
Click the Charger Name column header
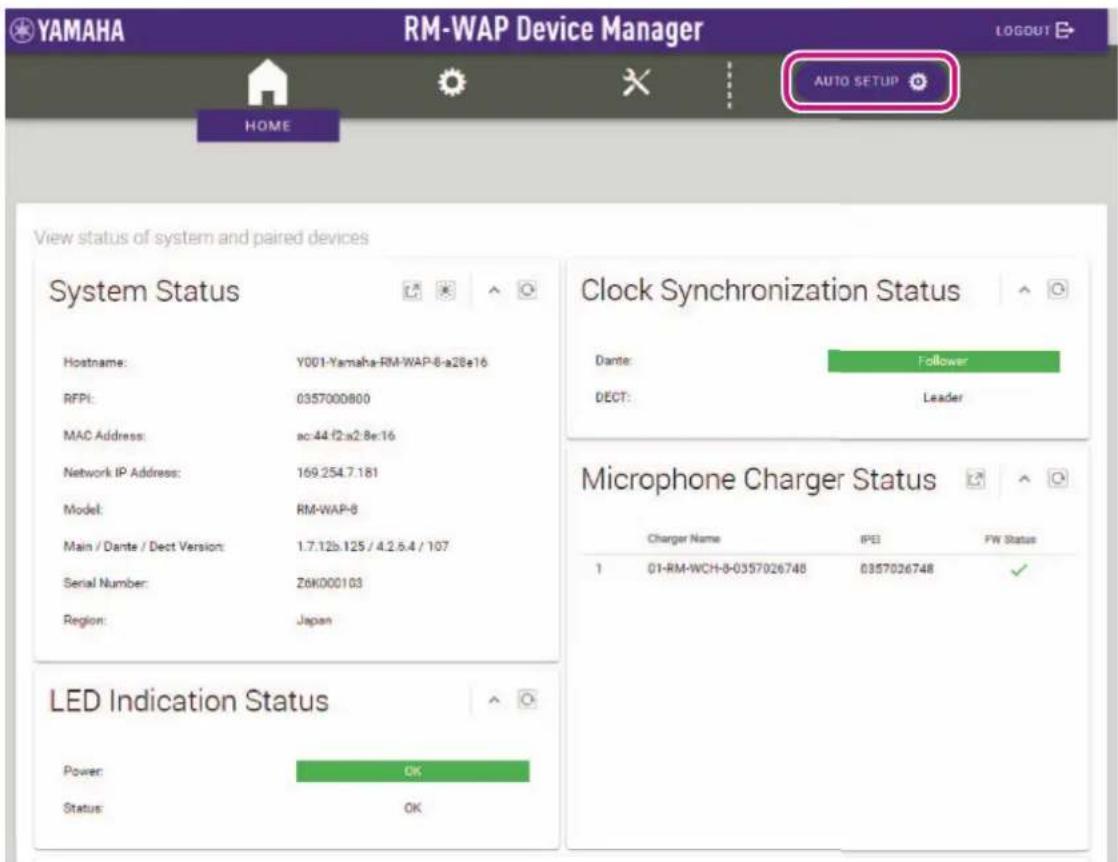[684, 538]
